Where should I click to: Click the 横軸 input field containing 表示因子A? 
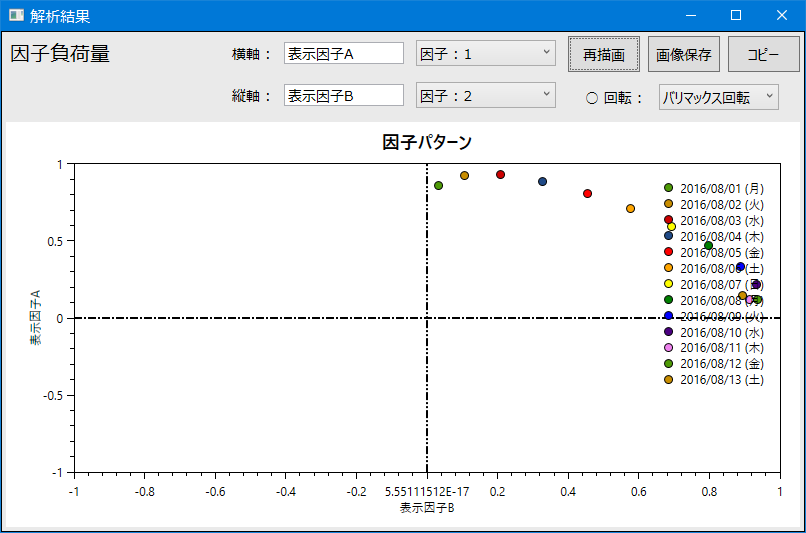(x=344, y=53)
